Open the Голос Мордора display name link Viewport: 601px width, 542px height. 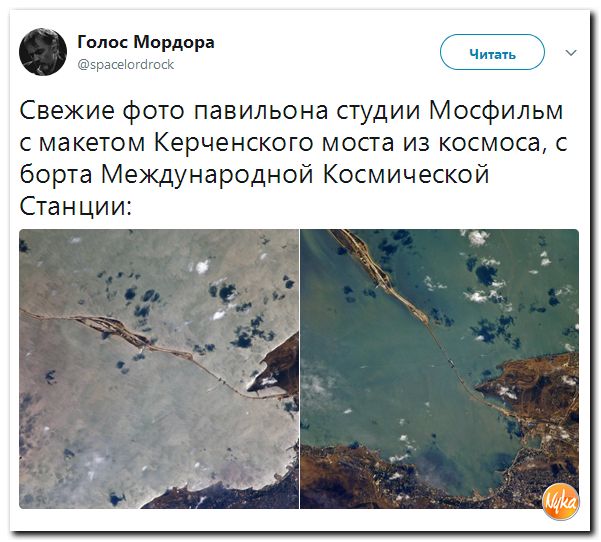pos(146,42)
